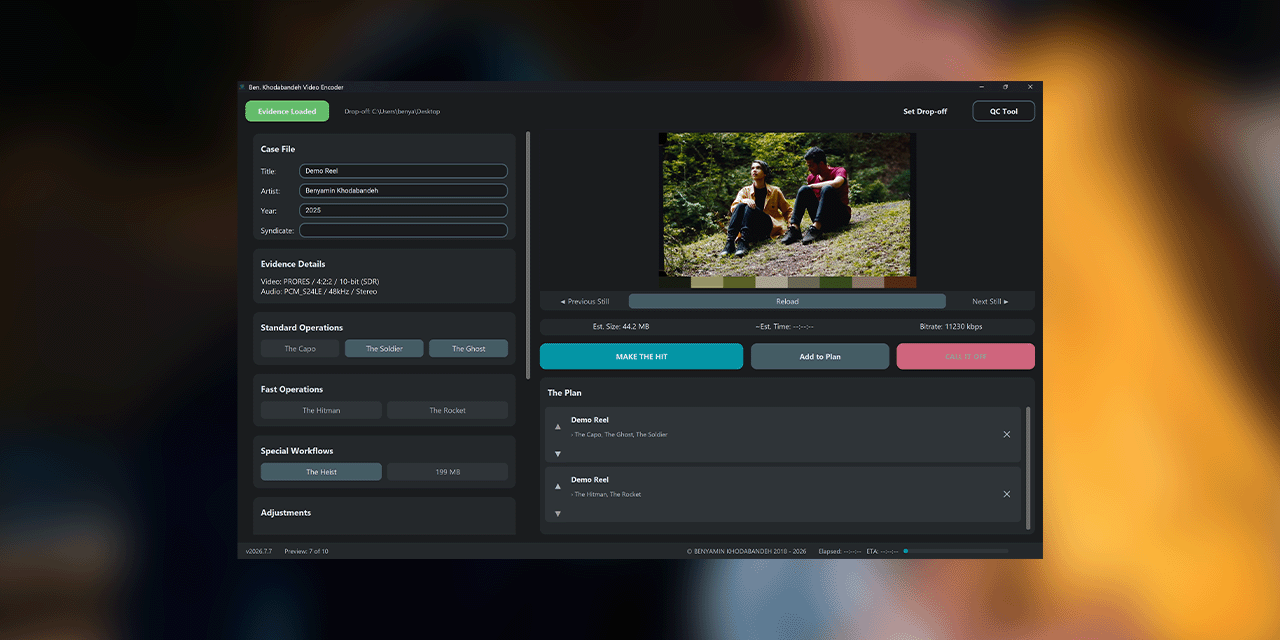
Task: Click the Benyamin Khodabandeh copyright notice
Action: coord(746,551)
